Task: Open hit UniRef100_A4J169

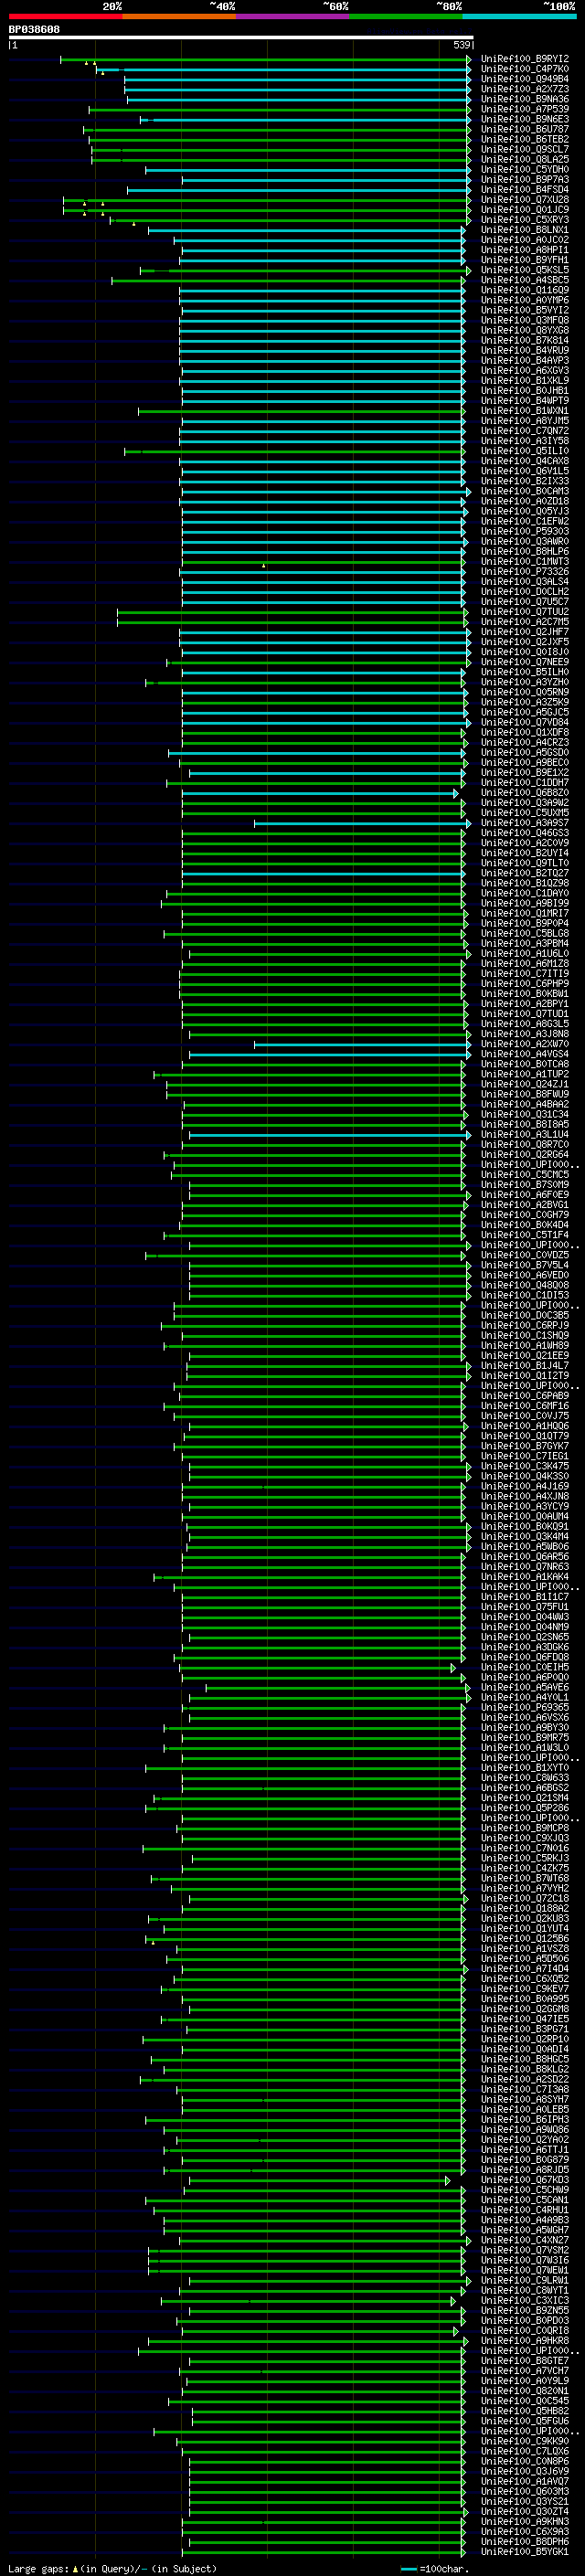Action: pyautogui.click(x=525, y=1486)
